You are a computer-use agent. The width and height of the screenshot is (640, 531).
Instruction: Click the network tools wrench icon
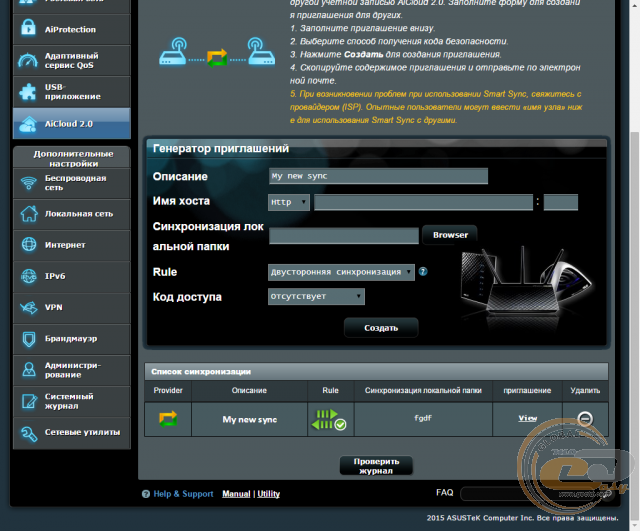[x=29, y=433]
